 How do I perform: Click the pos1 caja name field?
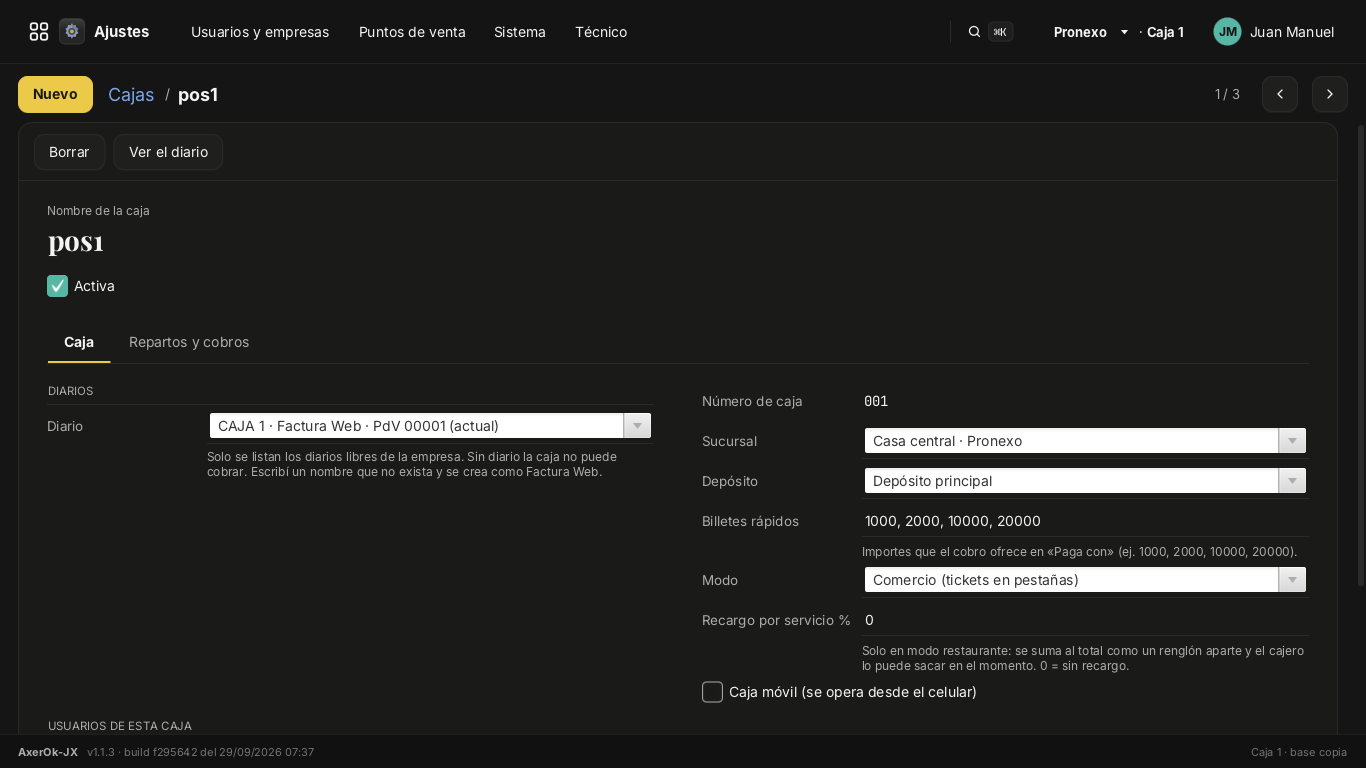click(x=76, y=242)
